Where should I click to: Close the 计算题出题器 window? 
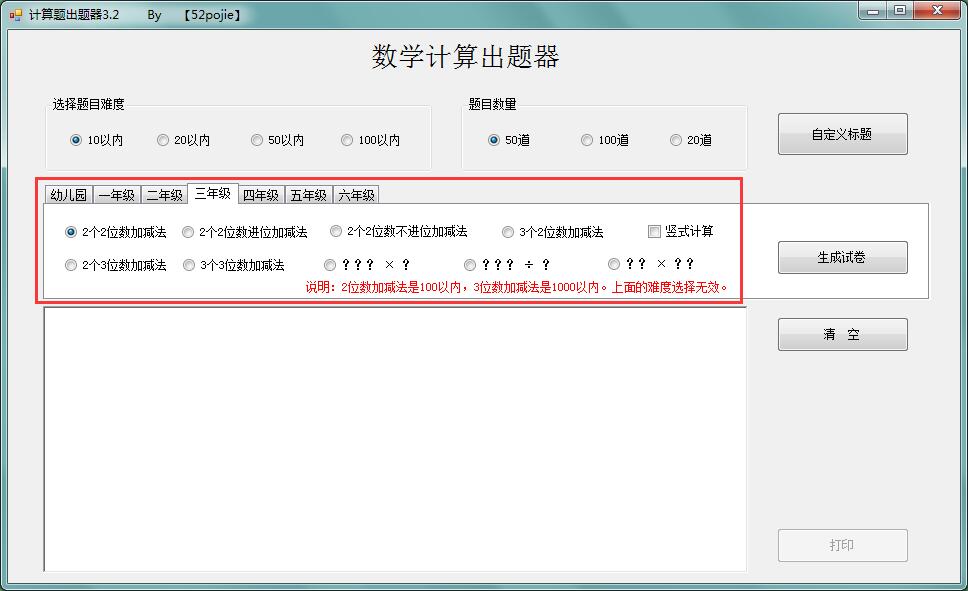[x=938, y=10]
